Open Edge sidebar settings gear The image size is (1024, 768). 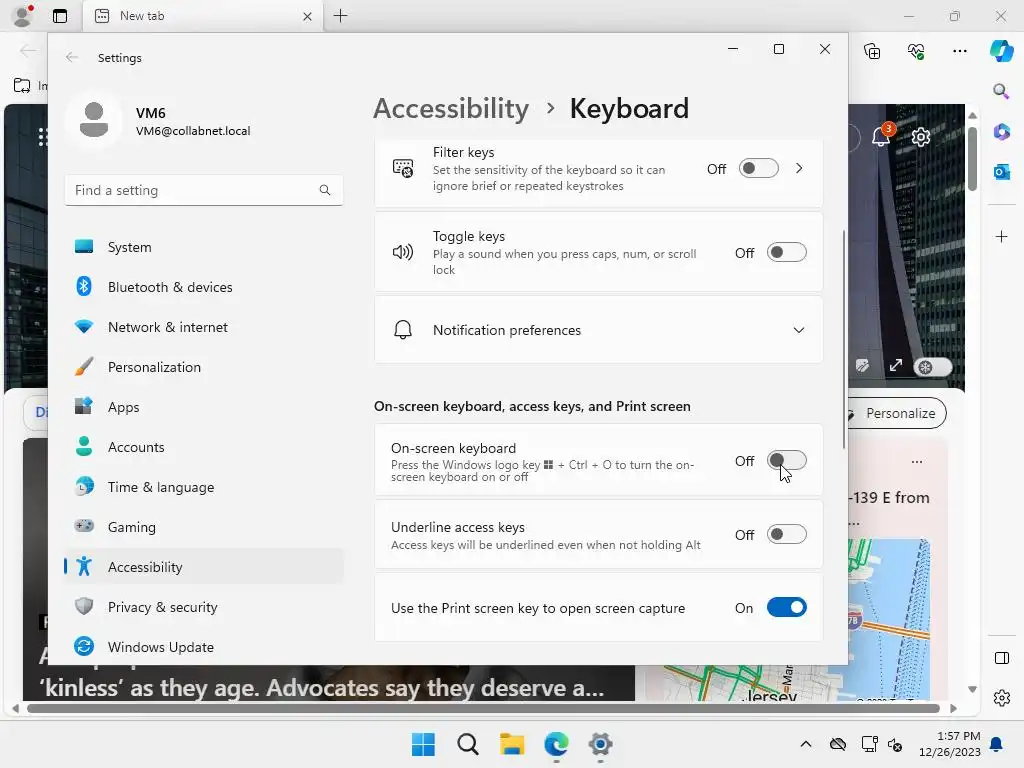[x=1001, y=698]
